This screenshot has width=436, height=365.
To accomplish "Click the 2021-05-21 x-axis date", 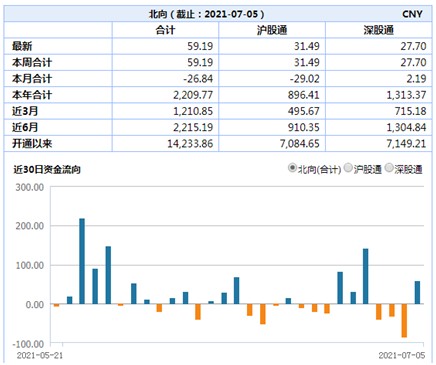I will [40, 355].
